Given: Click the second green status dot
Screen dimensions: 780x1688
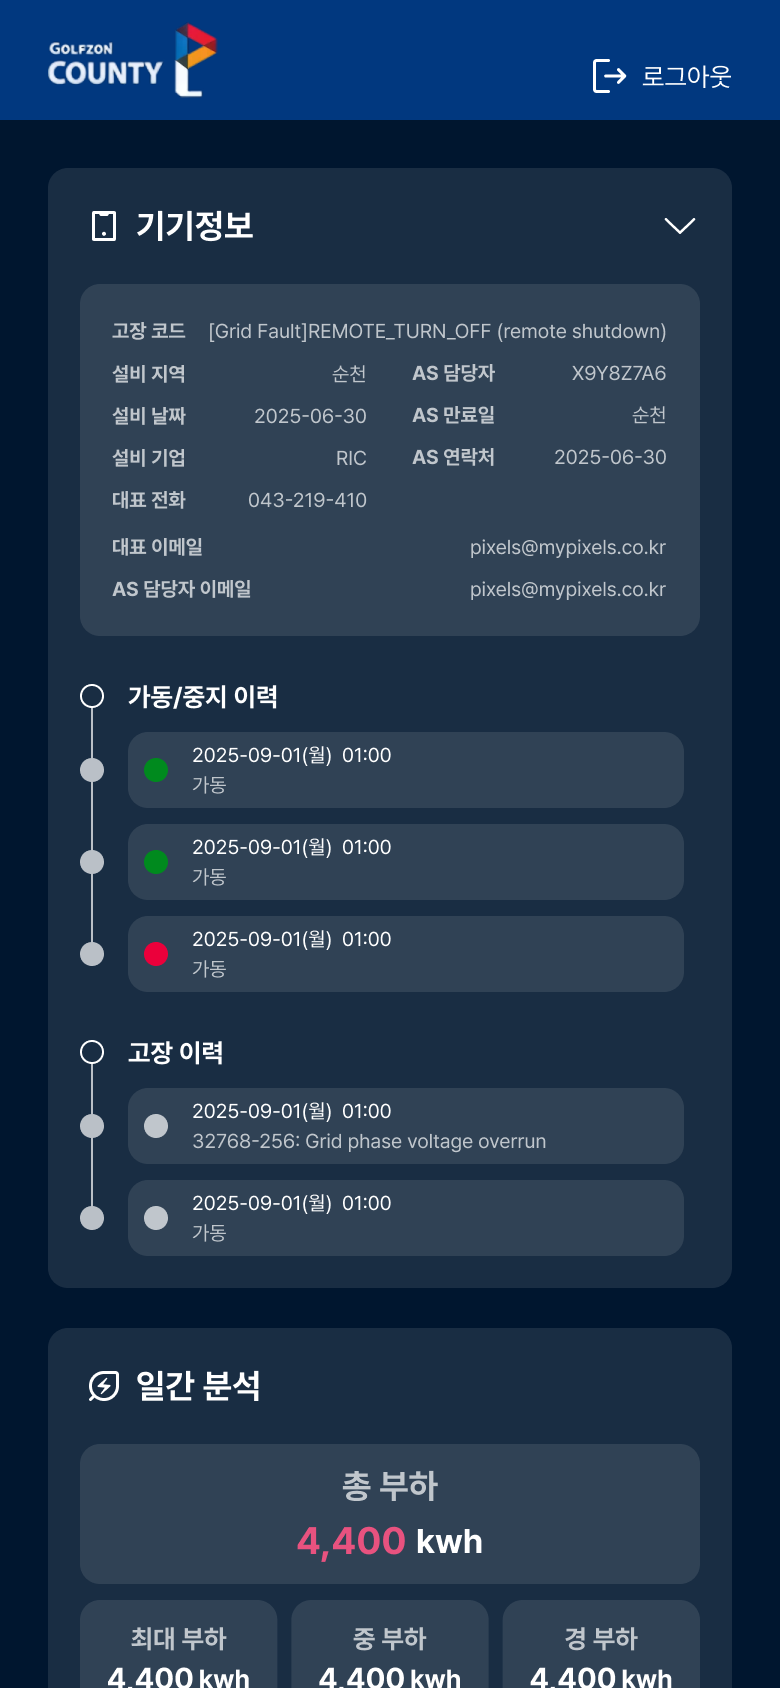Looking at the screenshot, I should coord(156,862).
